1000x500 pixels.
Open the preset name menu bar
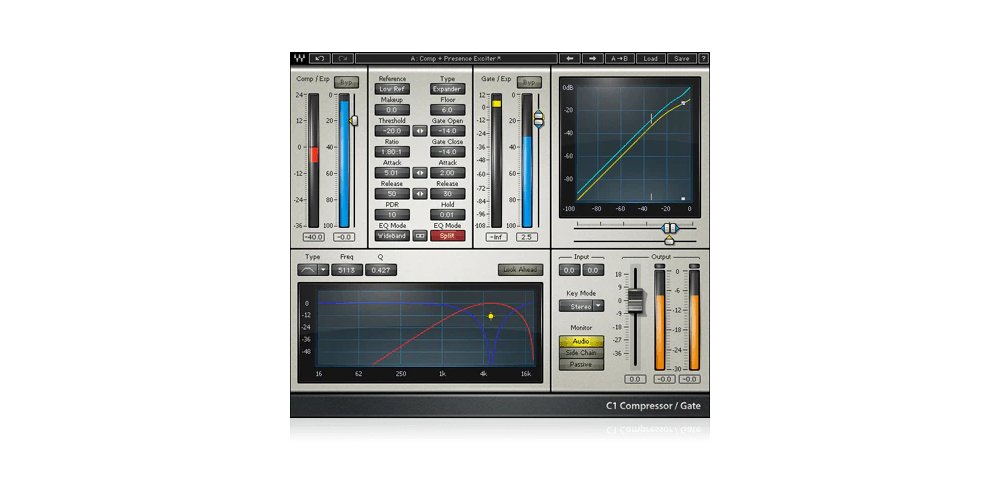[x=456, y=59]
